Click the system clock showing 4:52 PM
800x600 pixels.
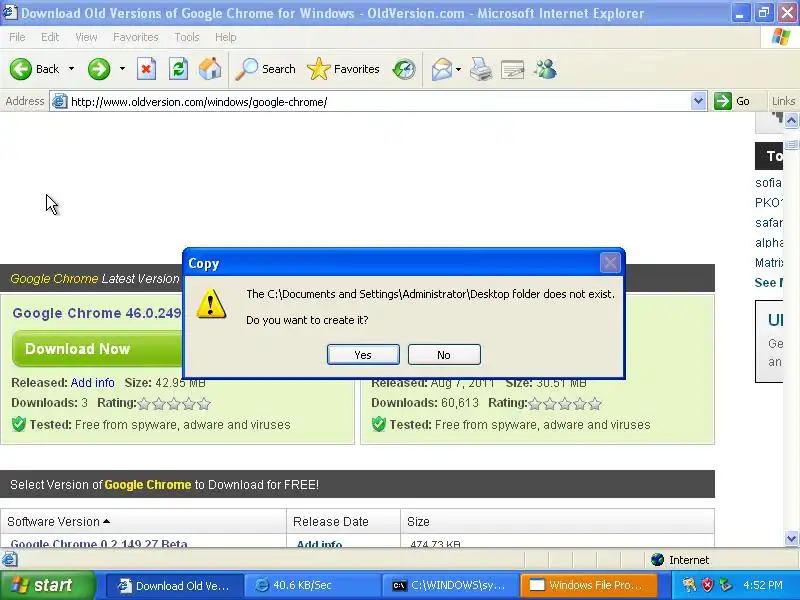(x=763, y=585)
